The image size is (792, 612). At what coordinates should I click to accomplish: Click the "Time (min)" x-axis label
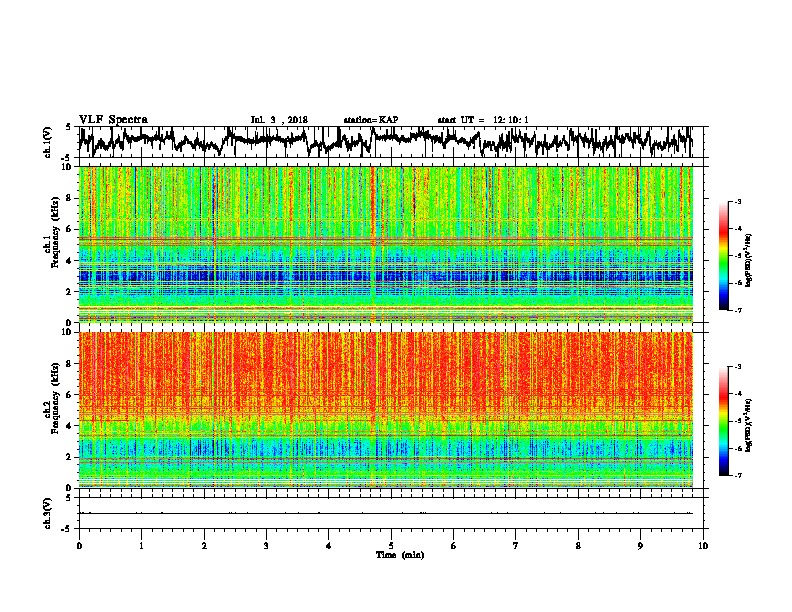click(x=400, y=555)
